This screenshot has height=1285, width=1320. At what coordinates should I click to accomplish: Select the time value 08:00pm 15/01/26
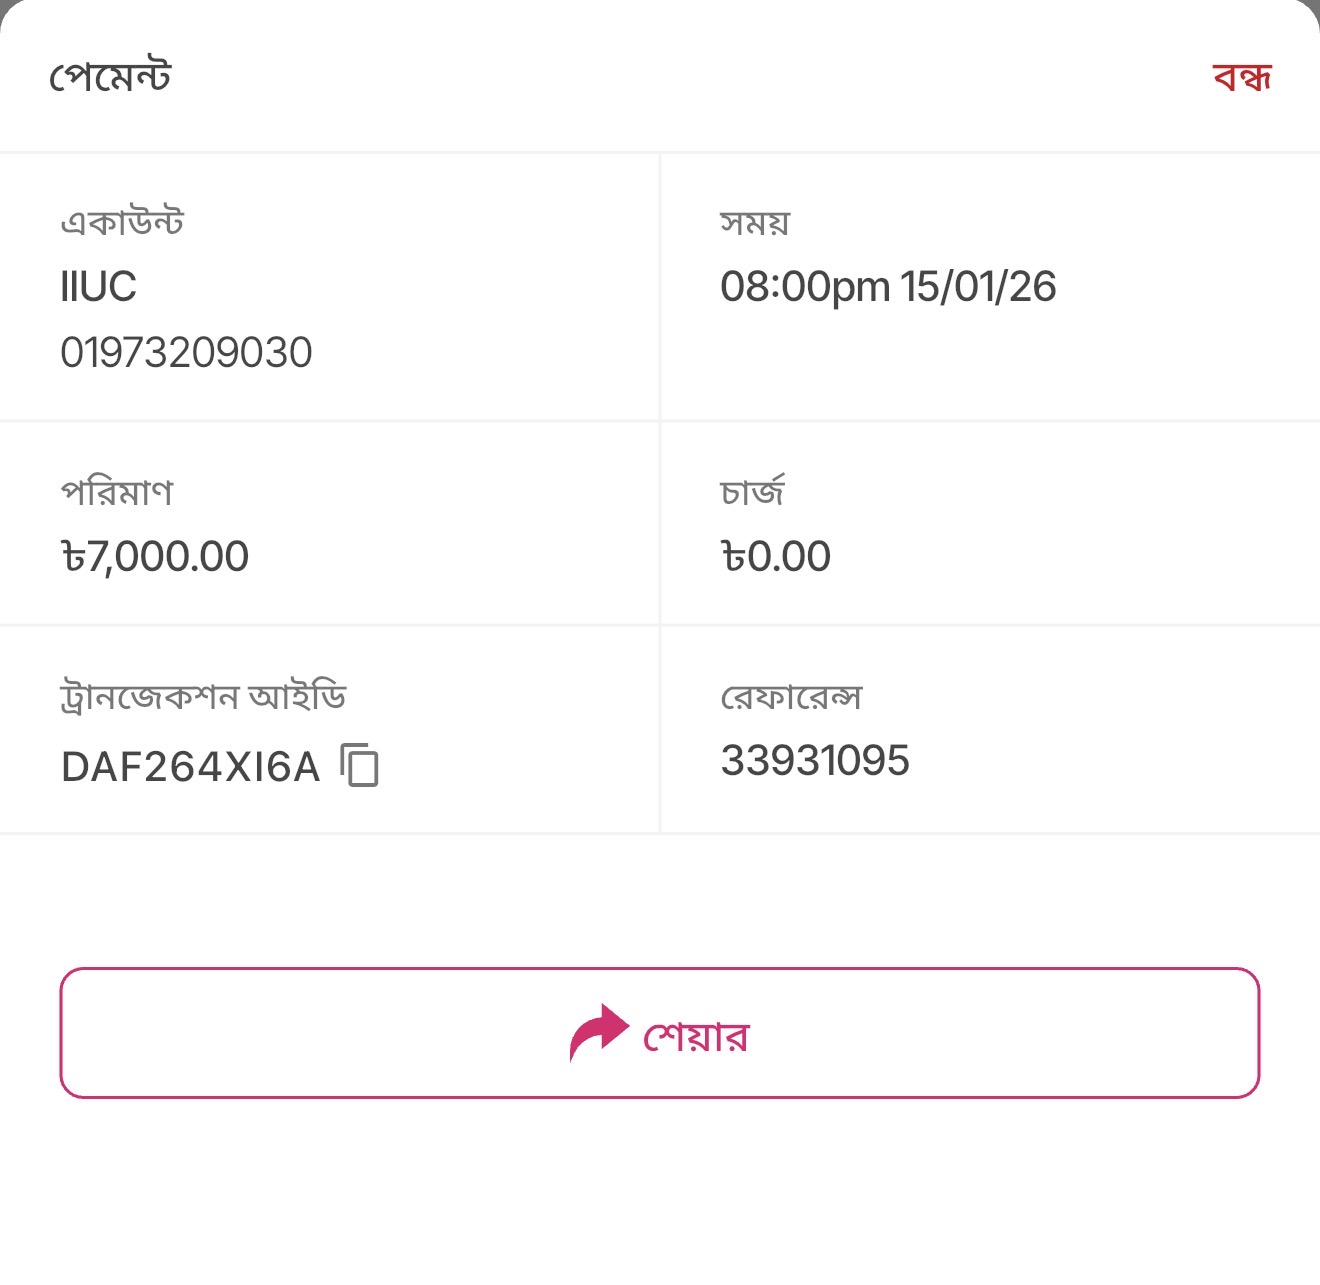tap(888, 287)
